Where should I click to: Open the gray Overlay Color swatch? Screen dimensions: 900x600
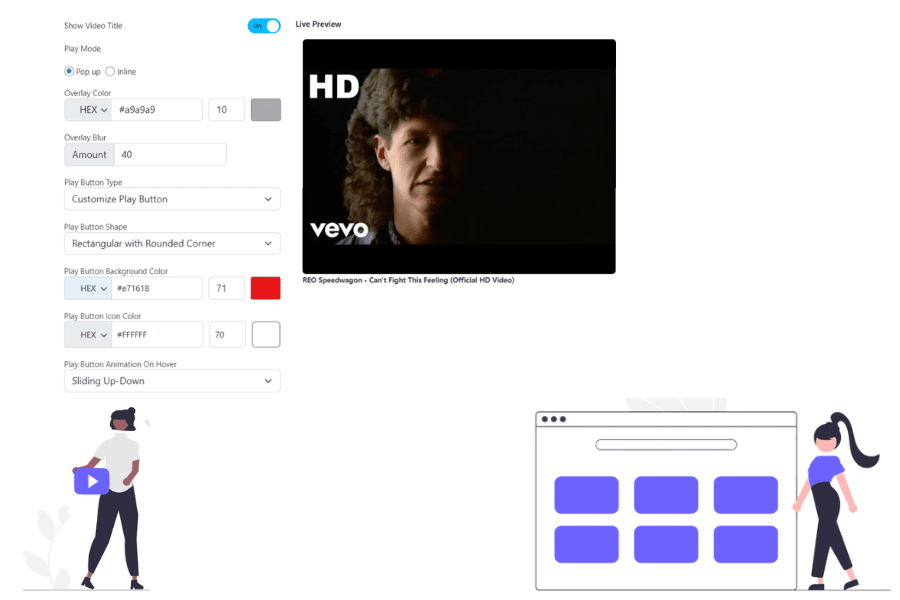265,110
